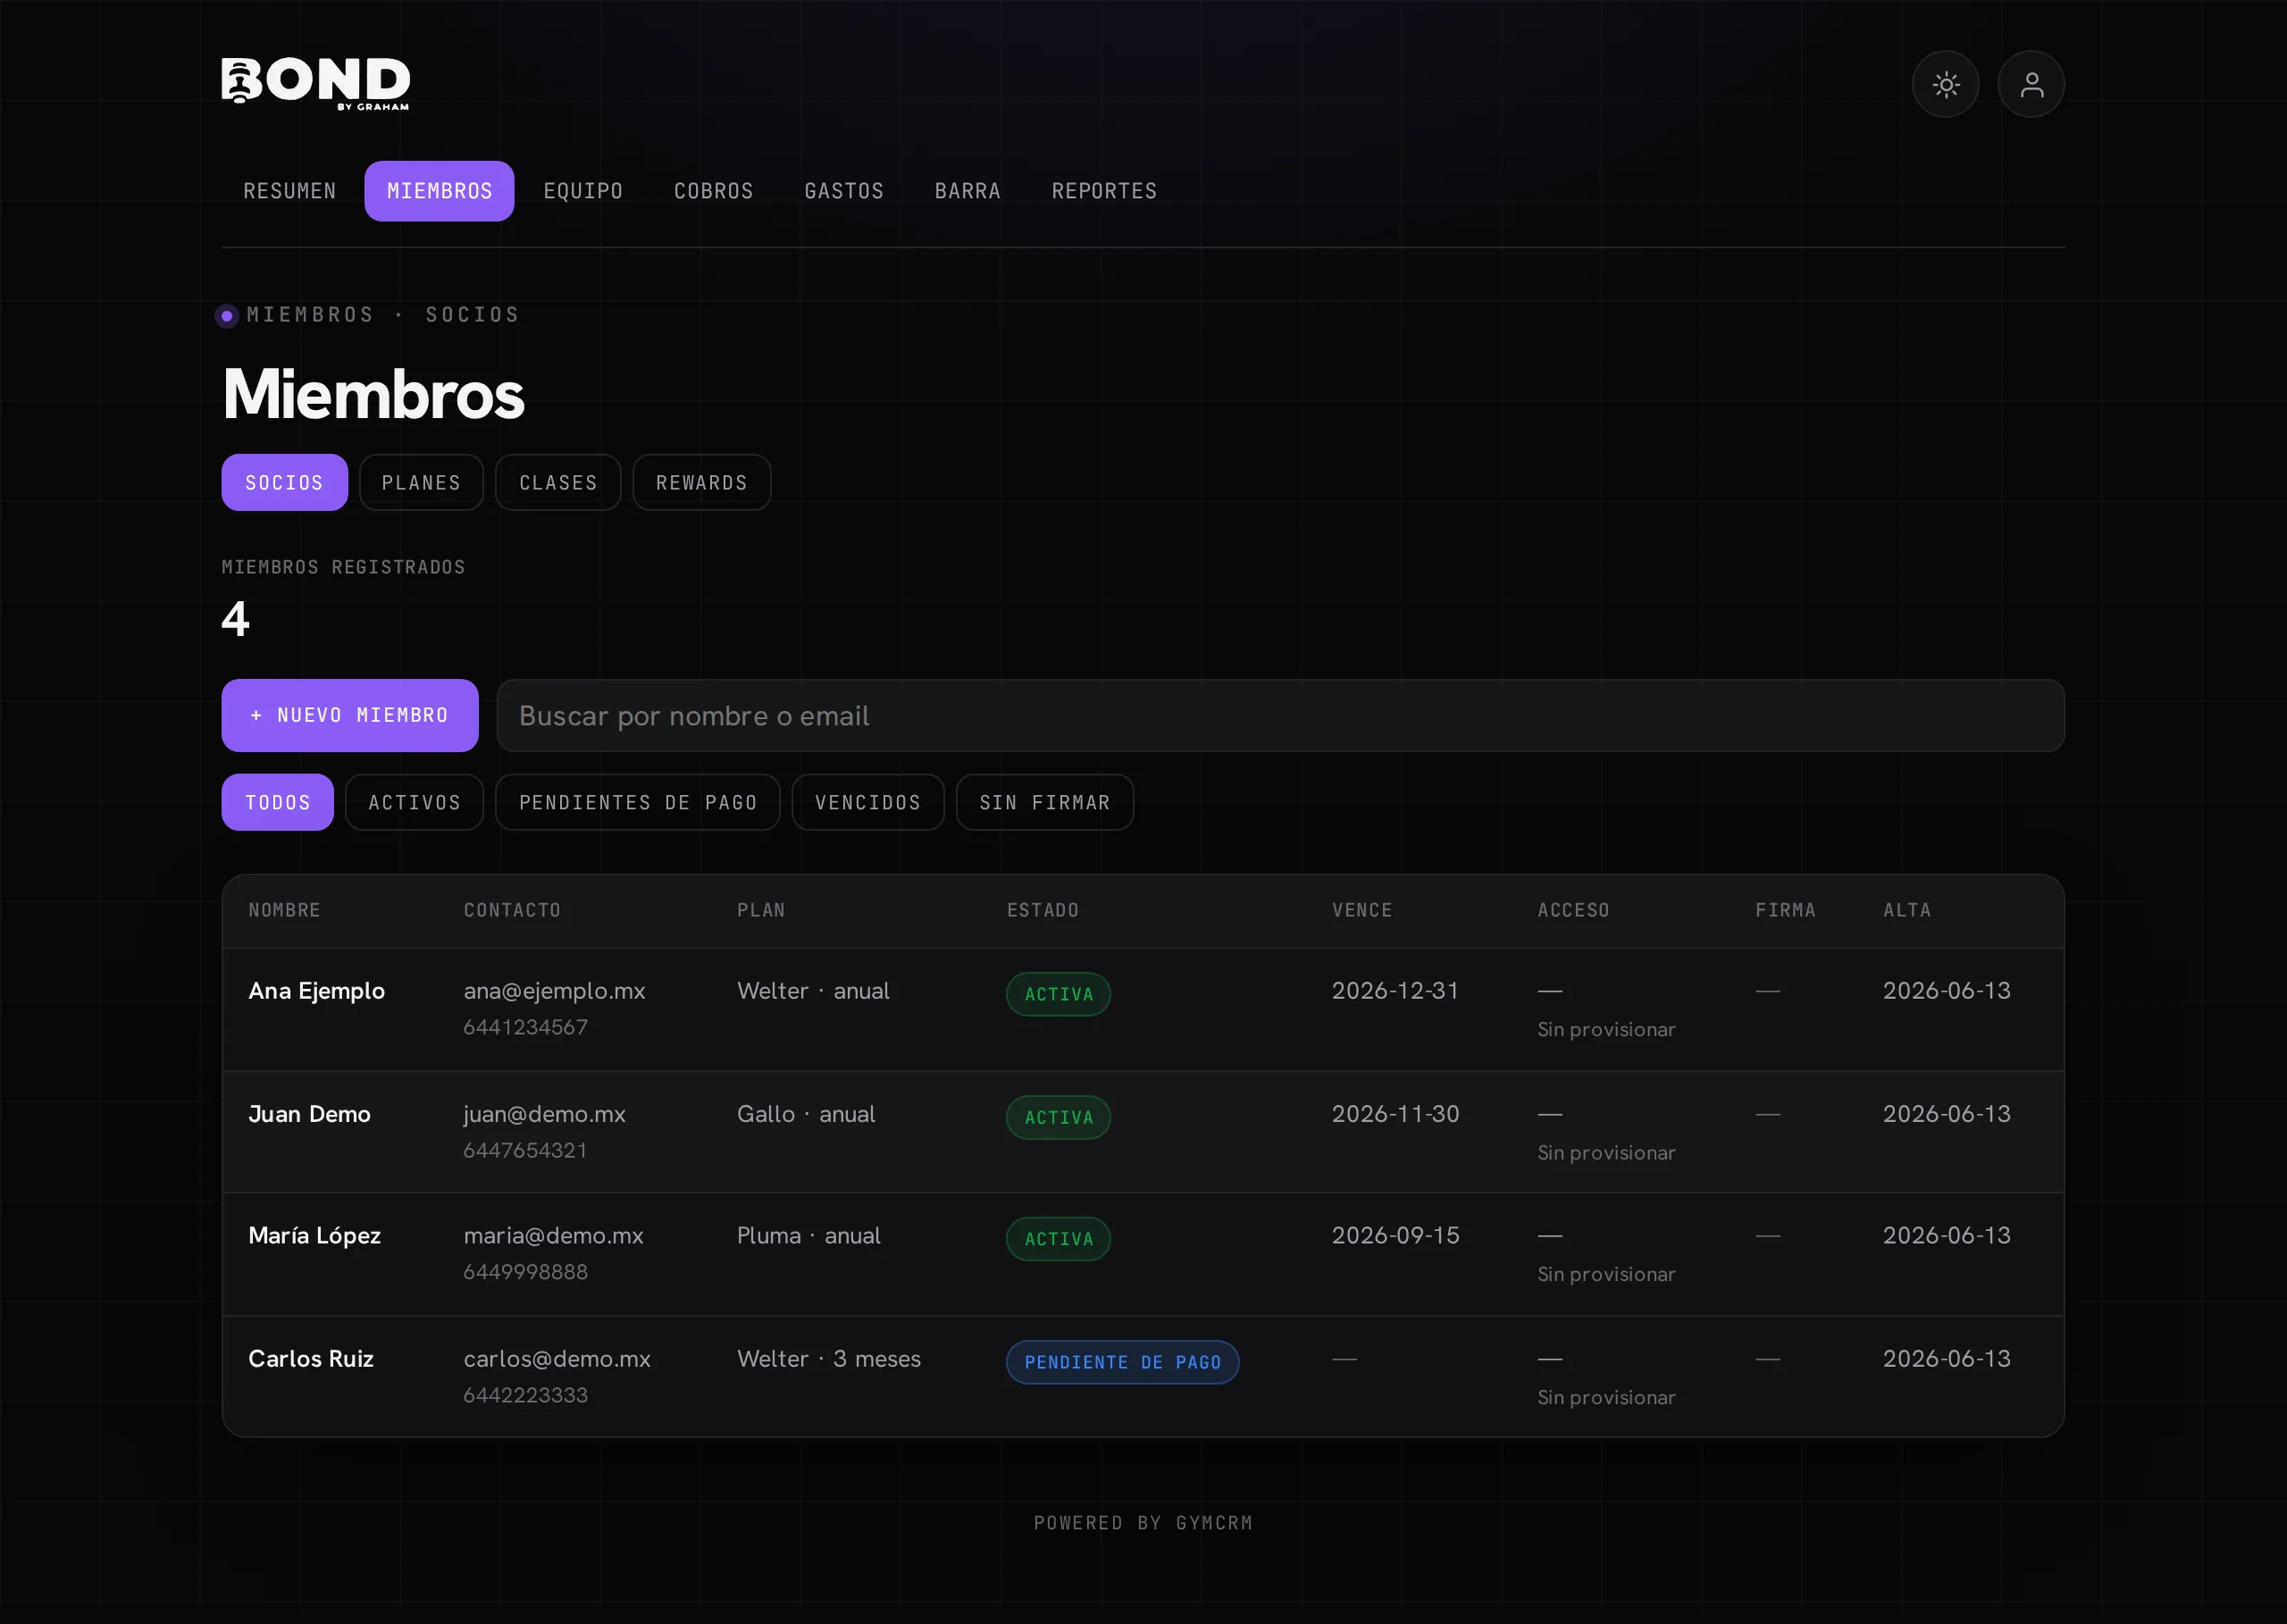Click phone number 6449998888
The image size is (2287, 1624).
[x=525, y=1273]
